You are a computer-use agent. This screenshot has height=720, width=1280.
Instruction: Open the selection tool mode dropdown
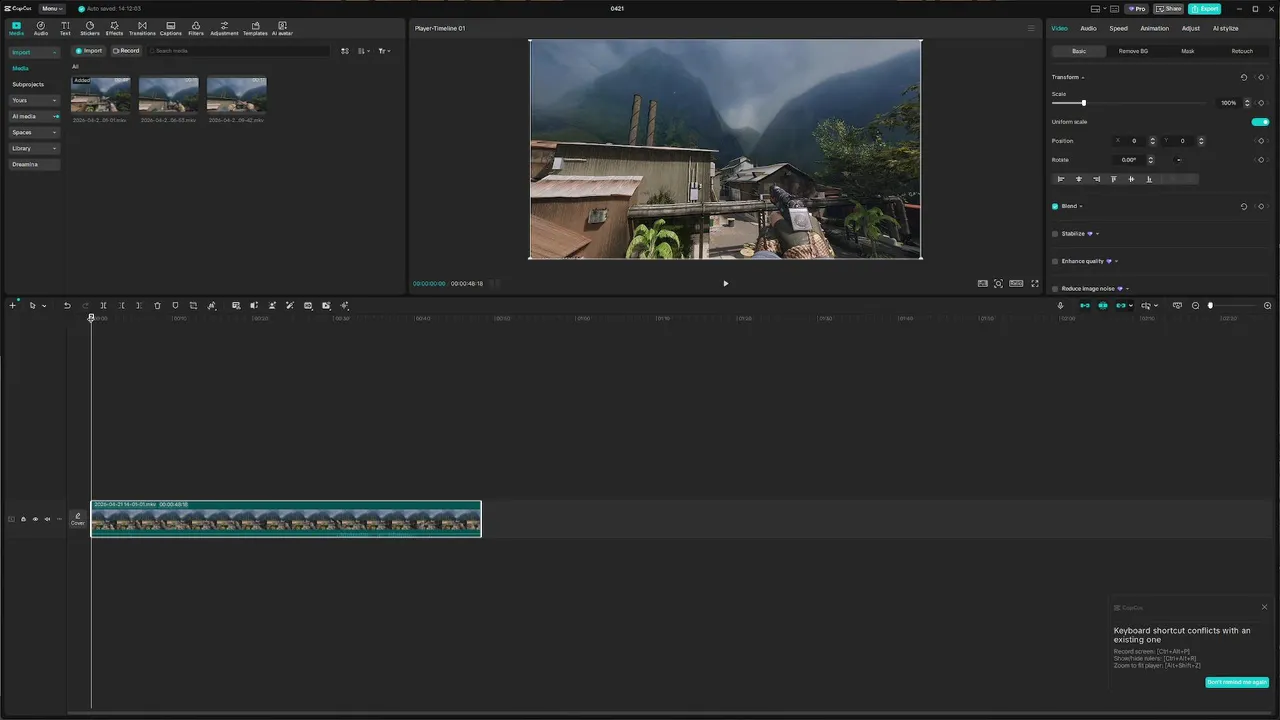(44, 305)
